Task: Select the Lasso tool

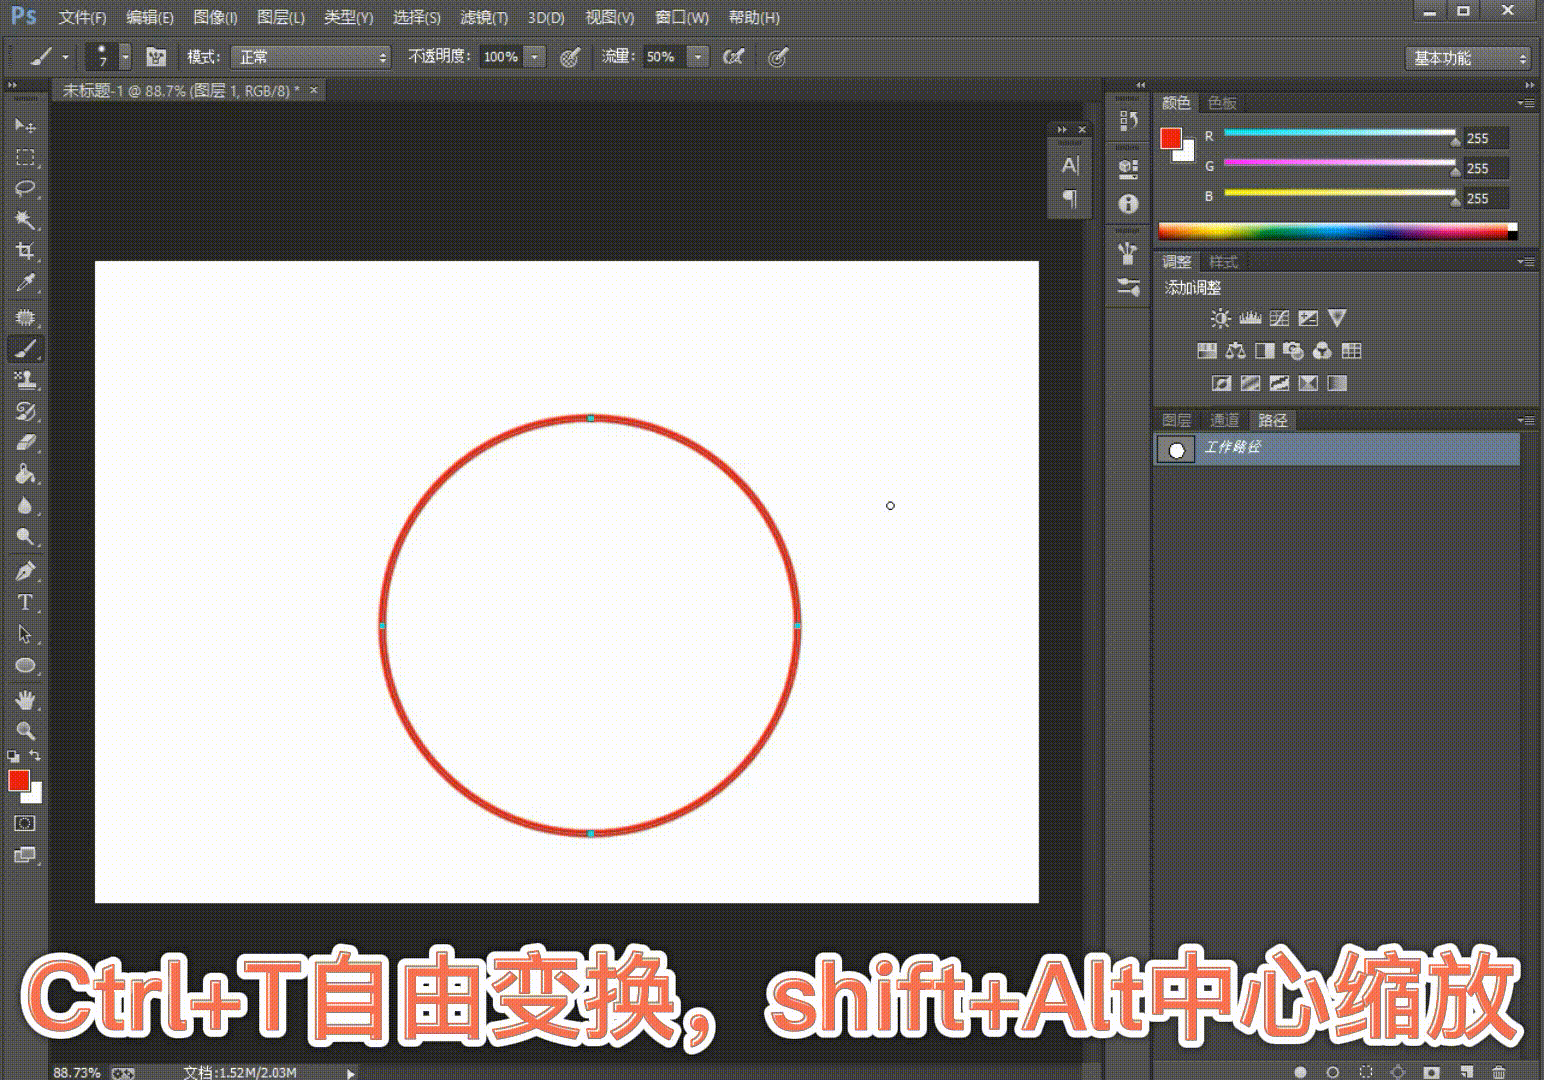Action: [25, 188]
